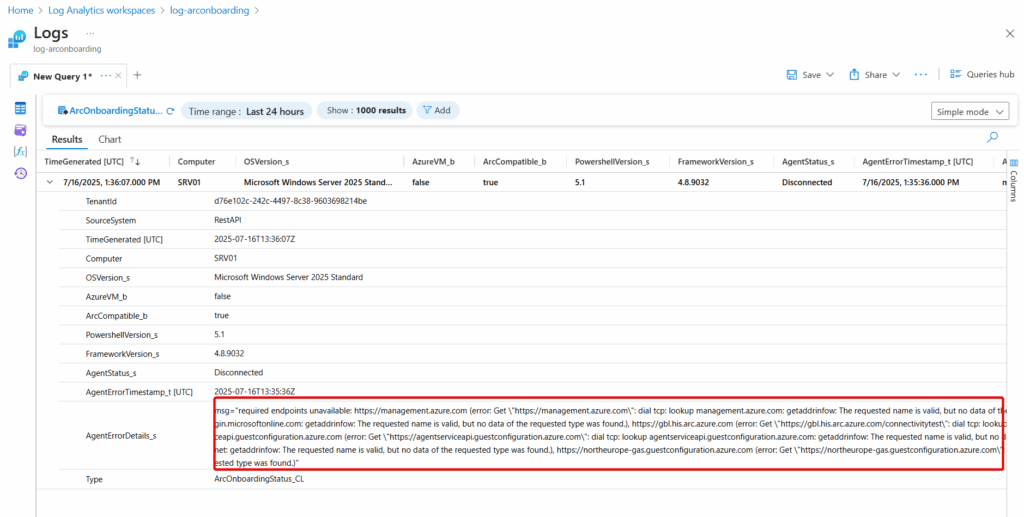Sort by TimeGenerated [UTC] column header
Screen dimensions: 1024x517
point(85,161)
